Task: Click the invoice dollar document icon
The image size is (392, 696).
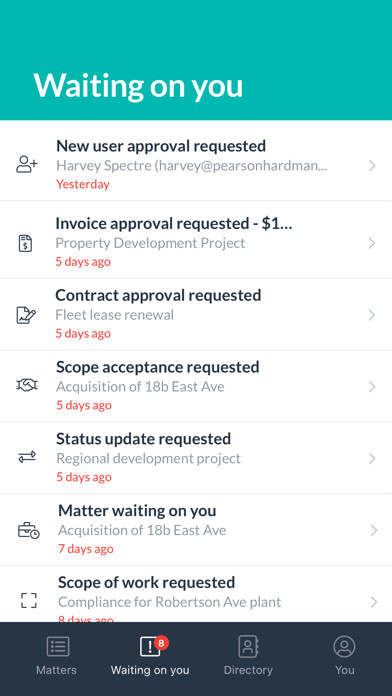Action: 25,244
